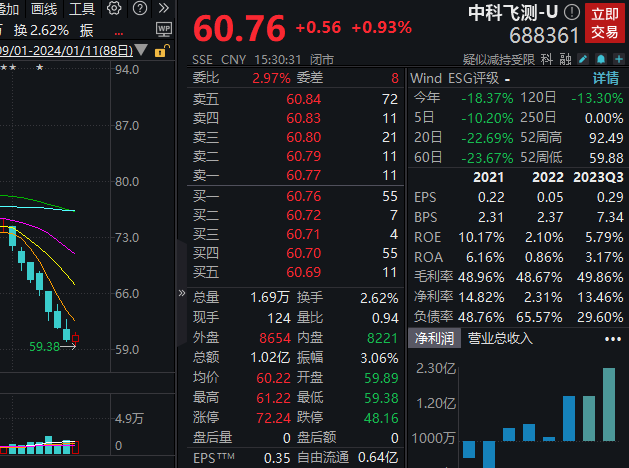
Task: Click the bell alert icon
Action: click(x=601, y=59)
